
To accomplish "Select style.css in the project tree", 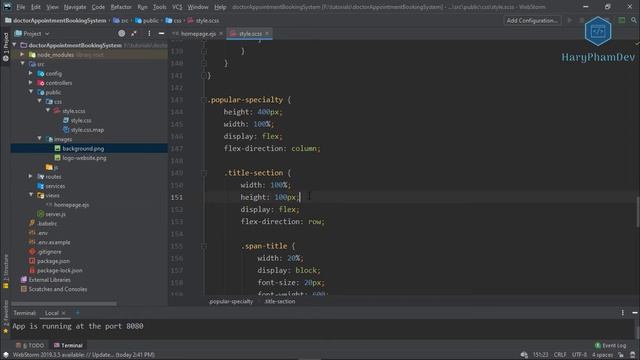I will pyautogui.click(x=81, y=120).
